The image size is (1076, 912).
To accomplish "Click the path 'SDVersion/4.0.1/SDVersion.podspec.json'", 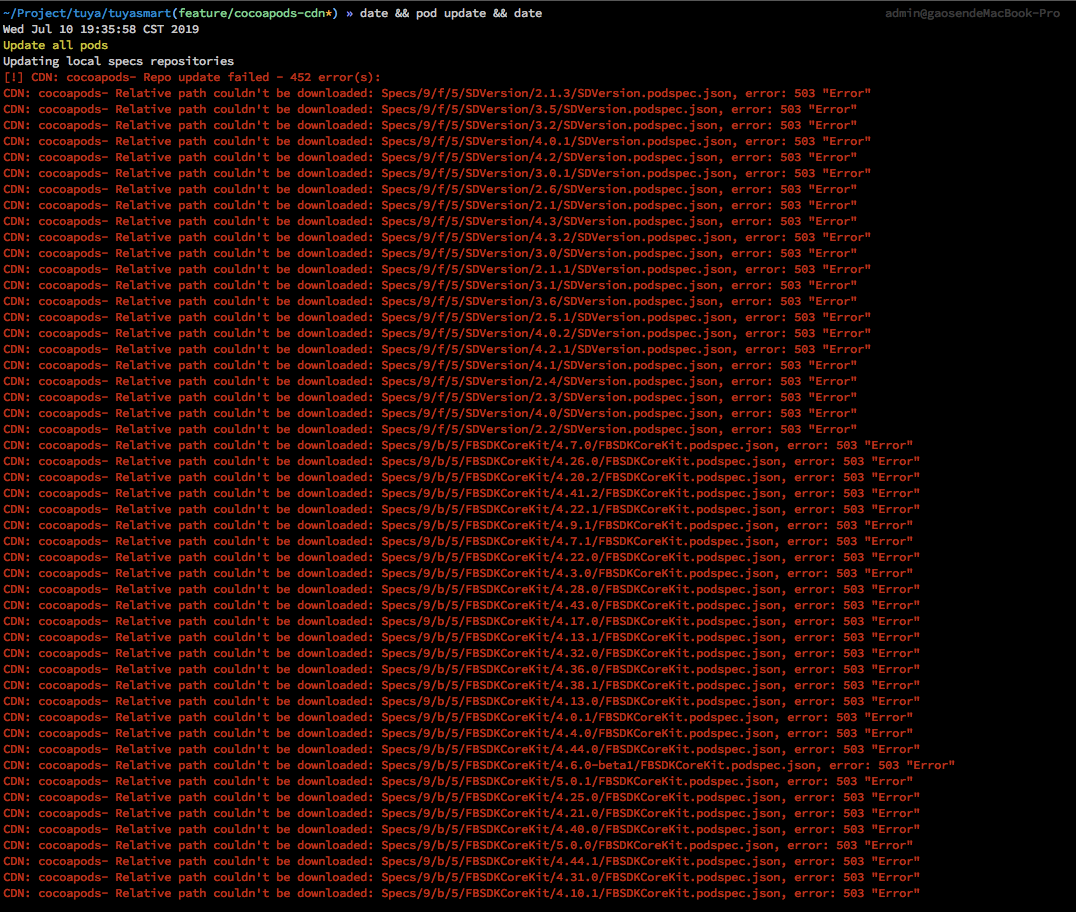I will pos(598,141).
